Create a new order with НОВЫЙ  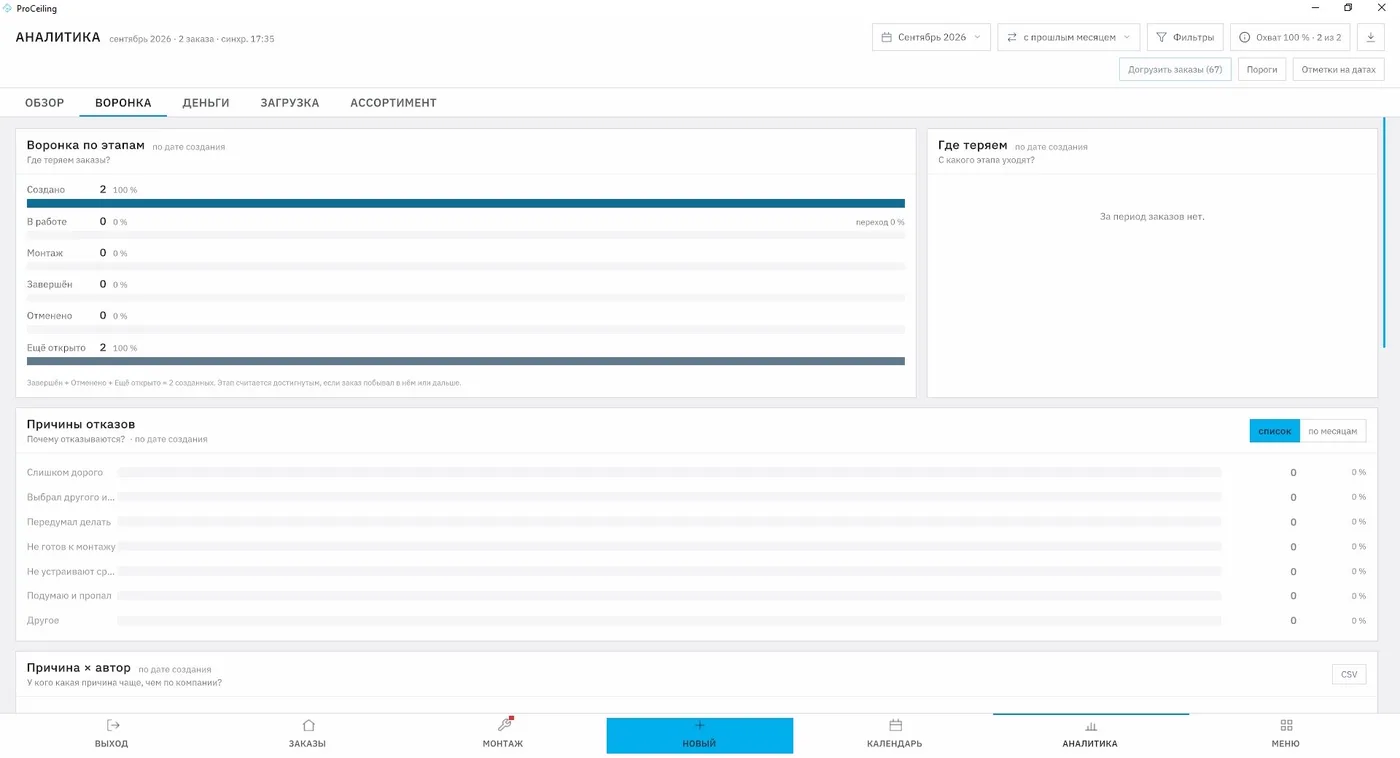click(699, 735)
